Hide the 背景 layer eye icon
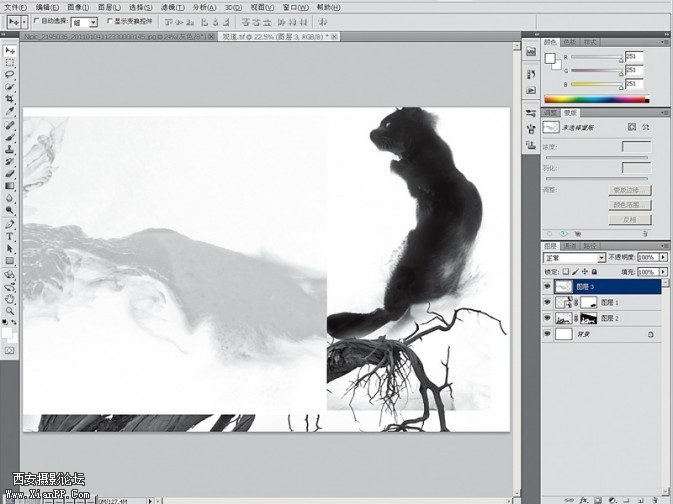The image size is (673, 504). point(547,334)
